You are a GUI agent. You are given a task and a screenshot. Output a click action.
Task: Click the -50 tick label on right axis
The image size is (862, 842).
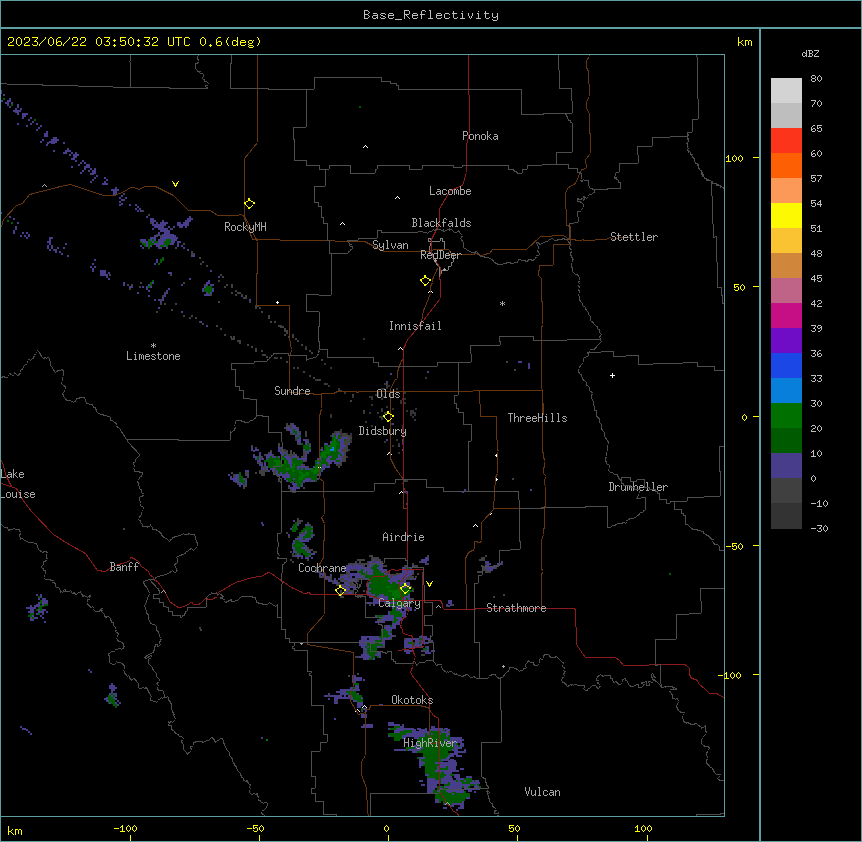[x=734, y=546]
